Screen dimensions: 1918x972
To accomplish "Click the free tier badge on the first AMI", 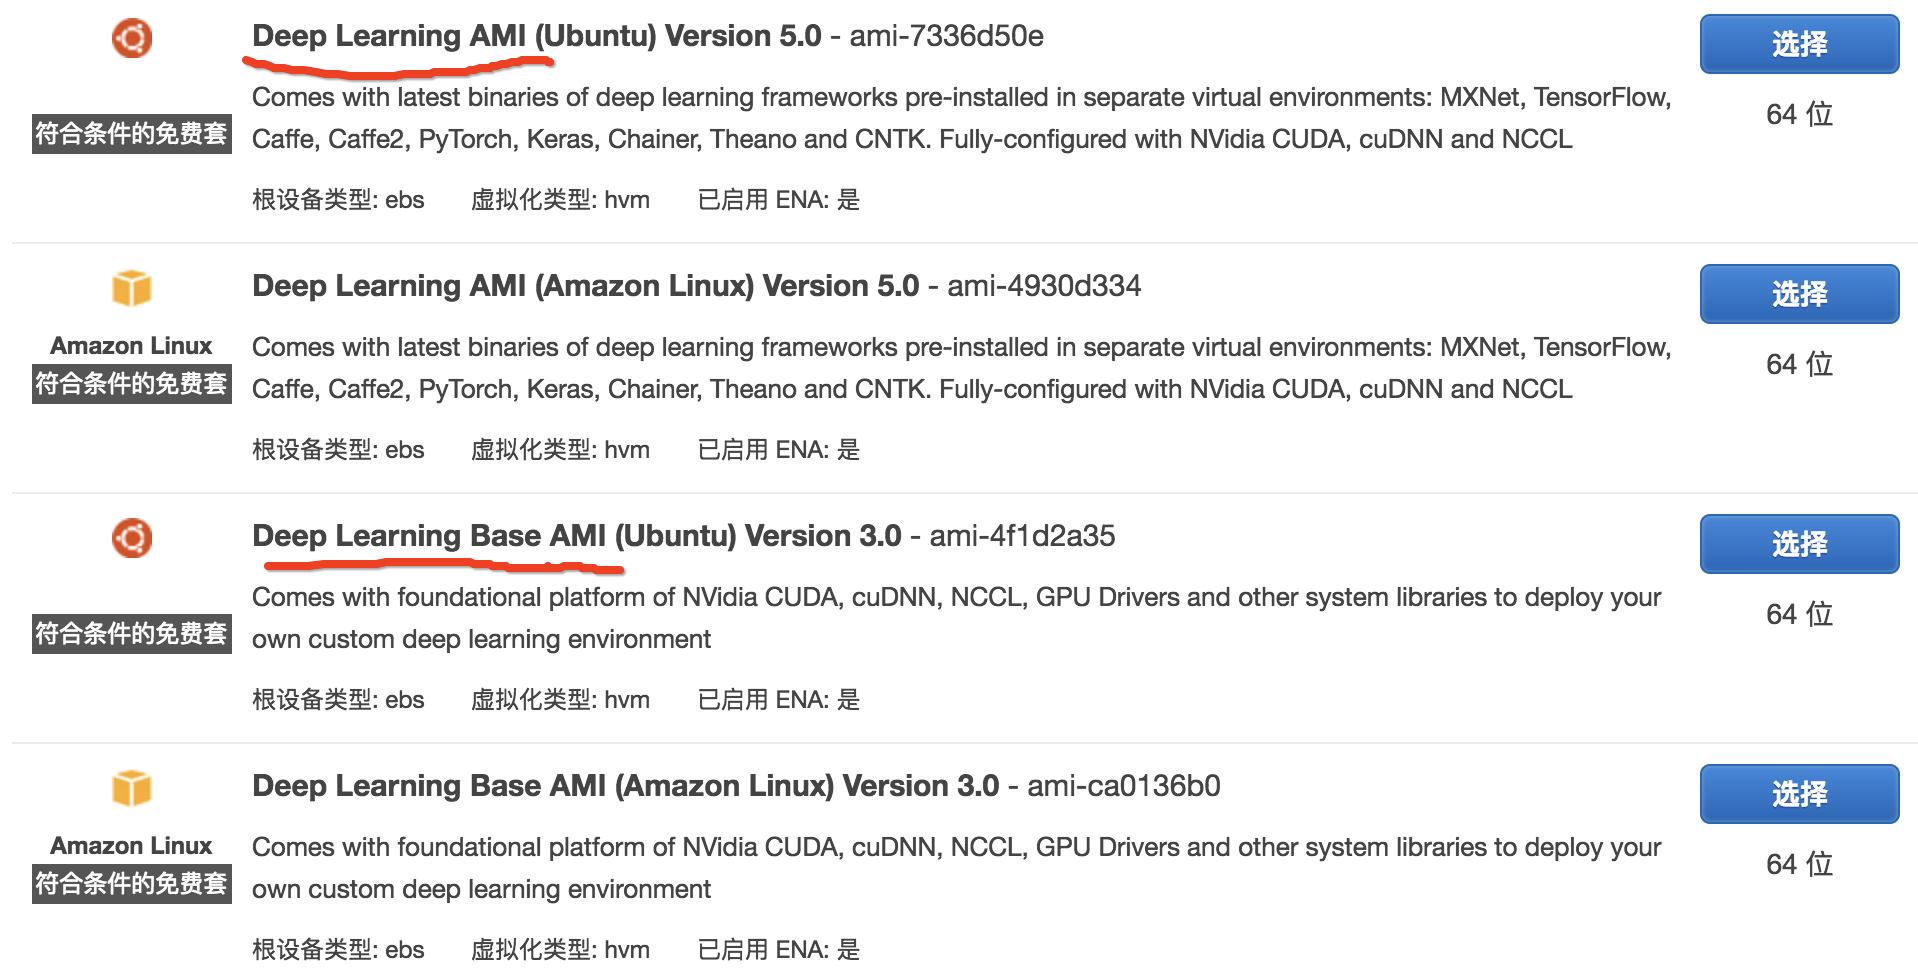I will [x=131, y=134].
